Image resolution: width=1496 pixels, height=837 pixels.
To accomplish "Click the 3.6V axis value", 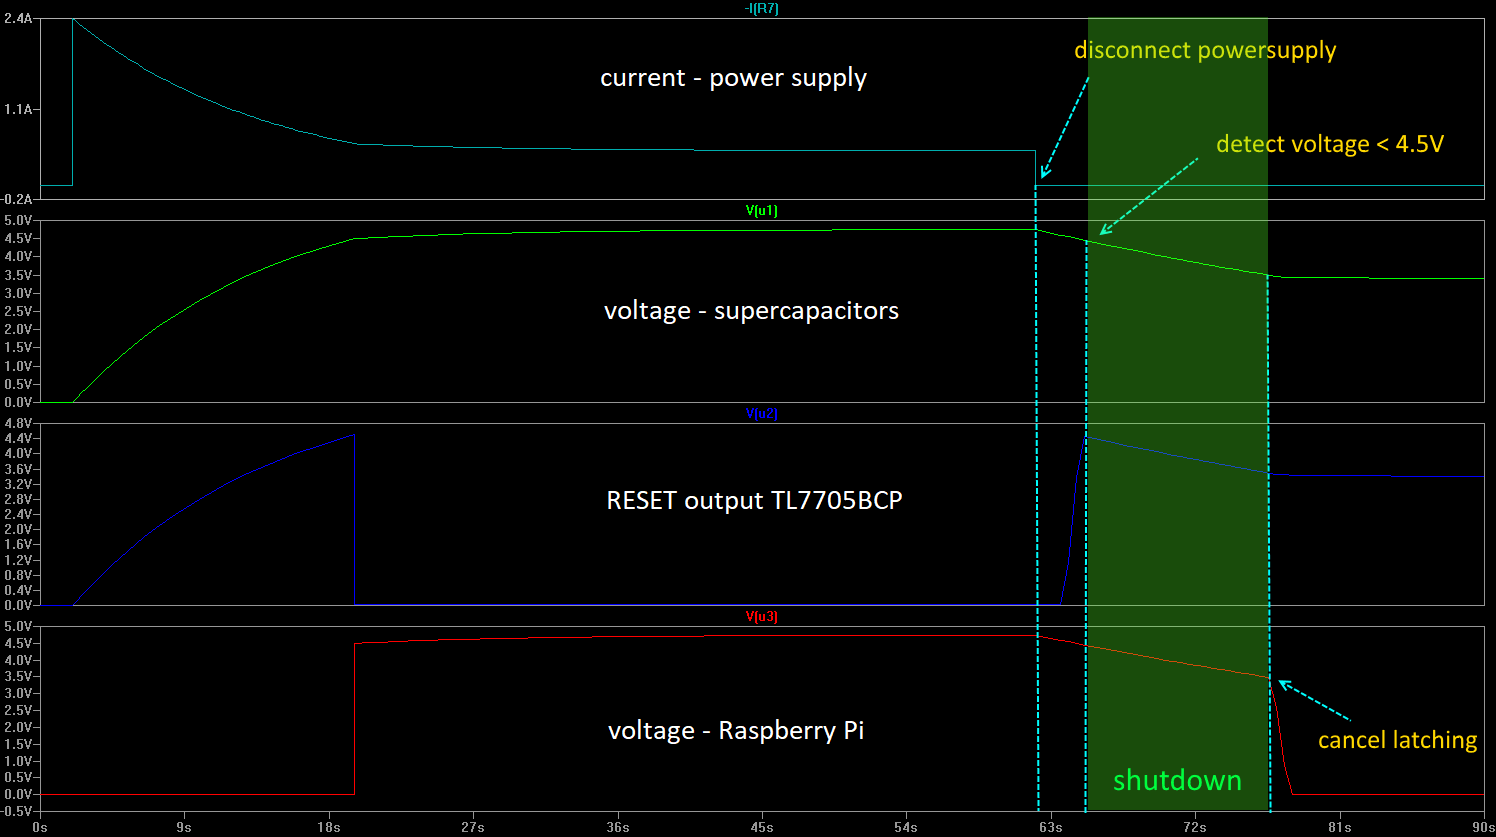I will [x=18, y=469].
